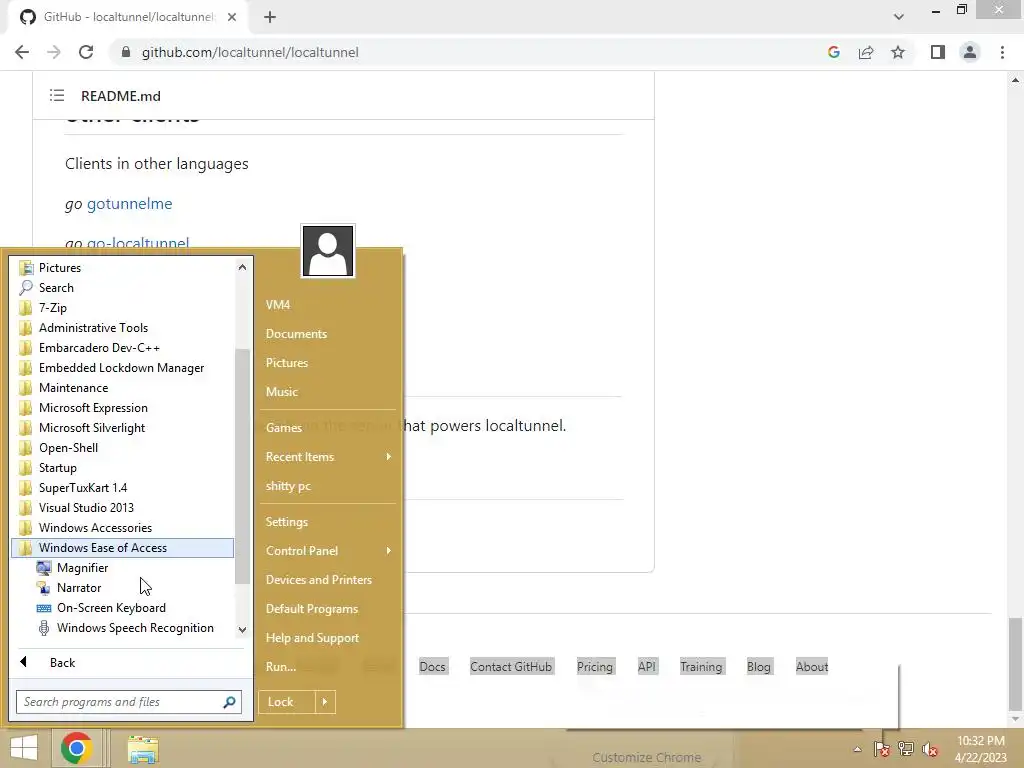This screenshot has width=1024, height=768.
Task: Click programs list scroll down arrow
Action: (x=242, y=630)
